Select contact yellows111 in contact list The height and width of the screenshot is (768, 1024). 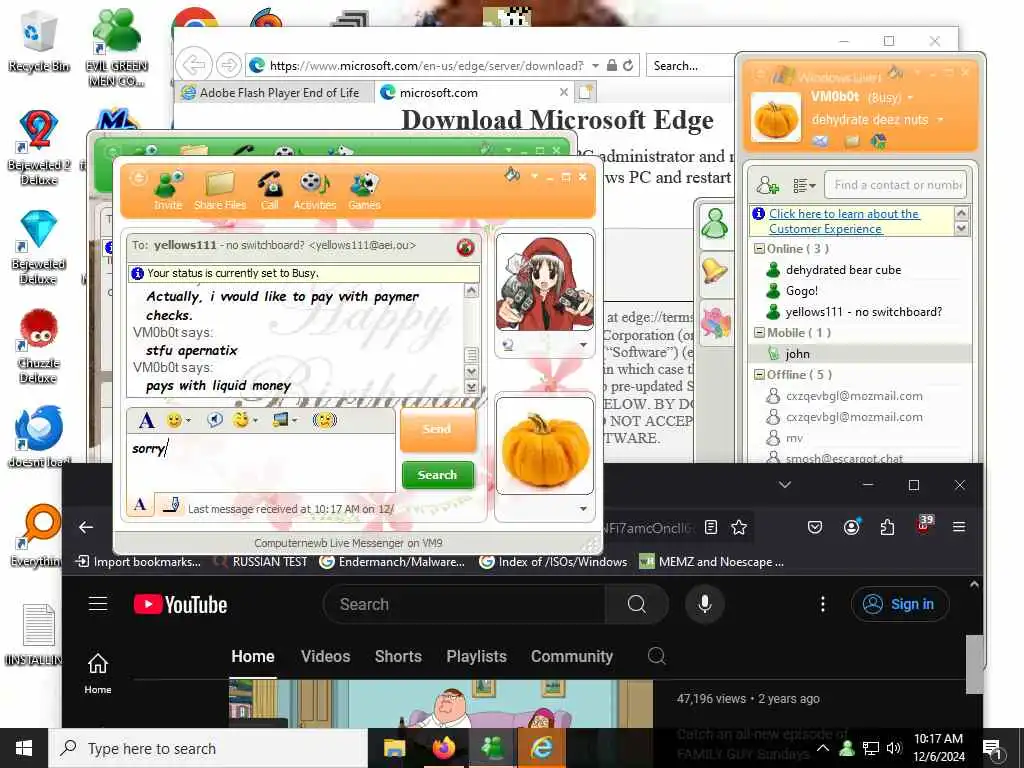(863, 312)
